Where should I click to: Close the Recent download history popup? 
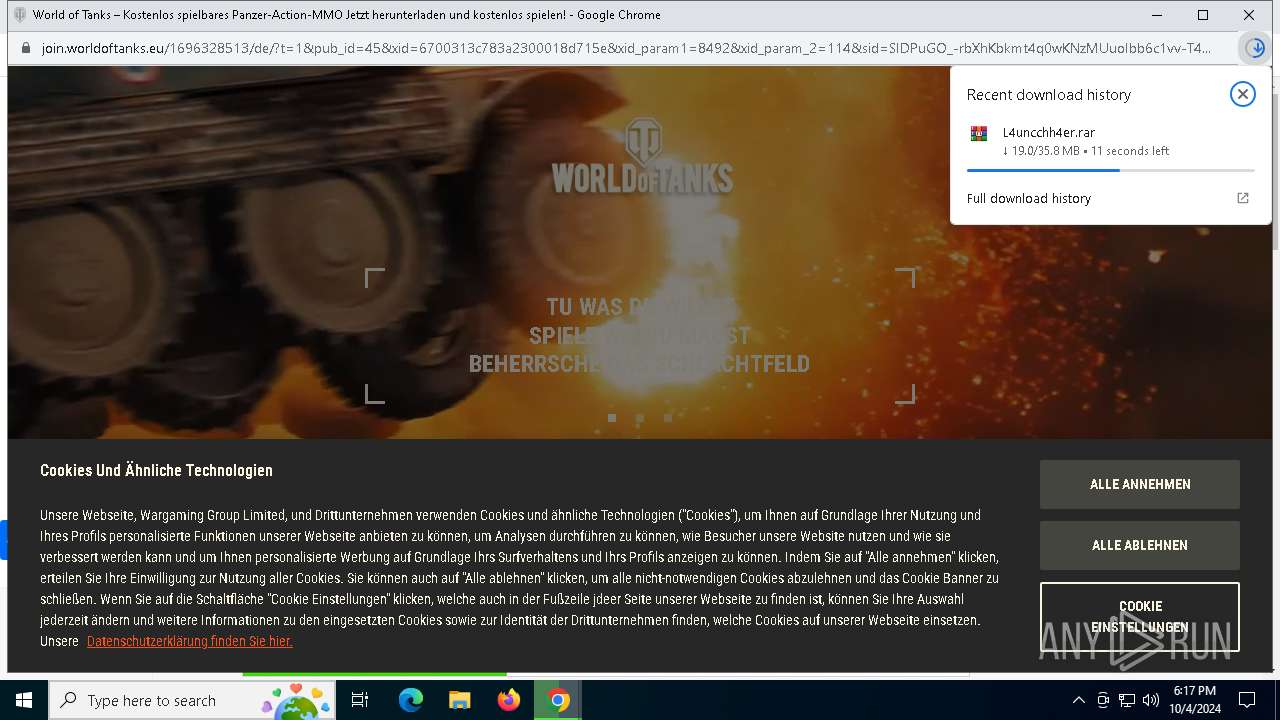pos(1242,94)
